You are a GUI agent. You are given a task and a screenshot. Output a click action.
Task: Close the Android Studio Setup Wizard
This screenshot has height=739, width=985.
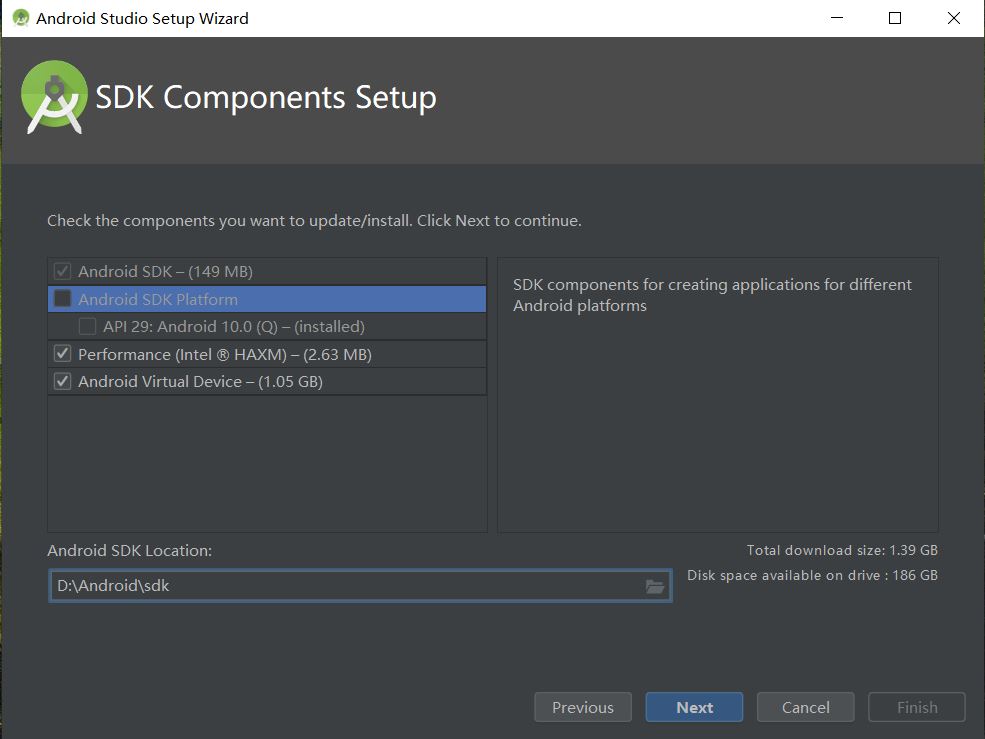[954, 18]
